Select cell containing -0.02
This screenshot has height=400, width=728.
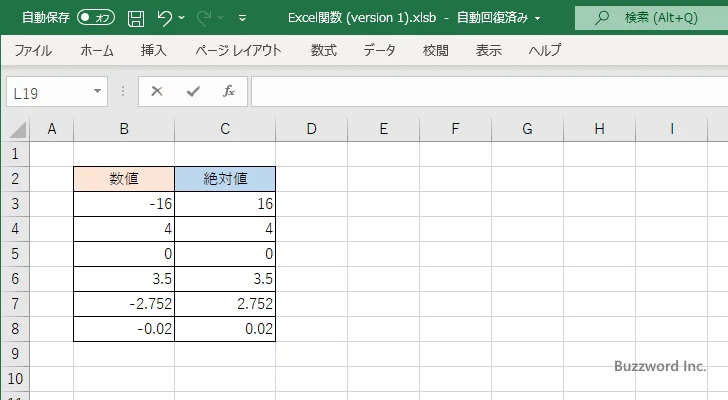124,329
